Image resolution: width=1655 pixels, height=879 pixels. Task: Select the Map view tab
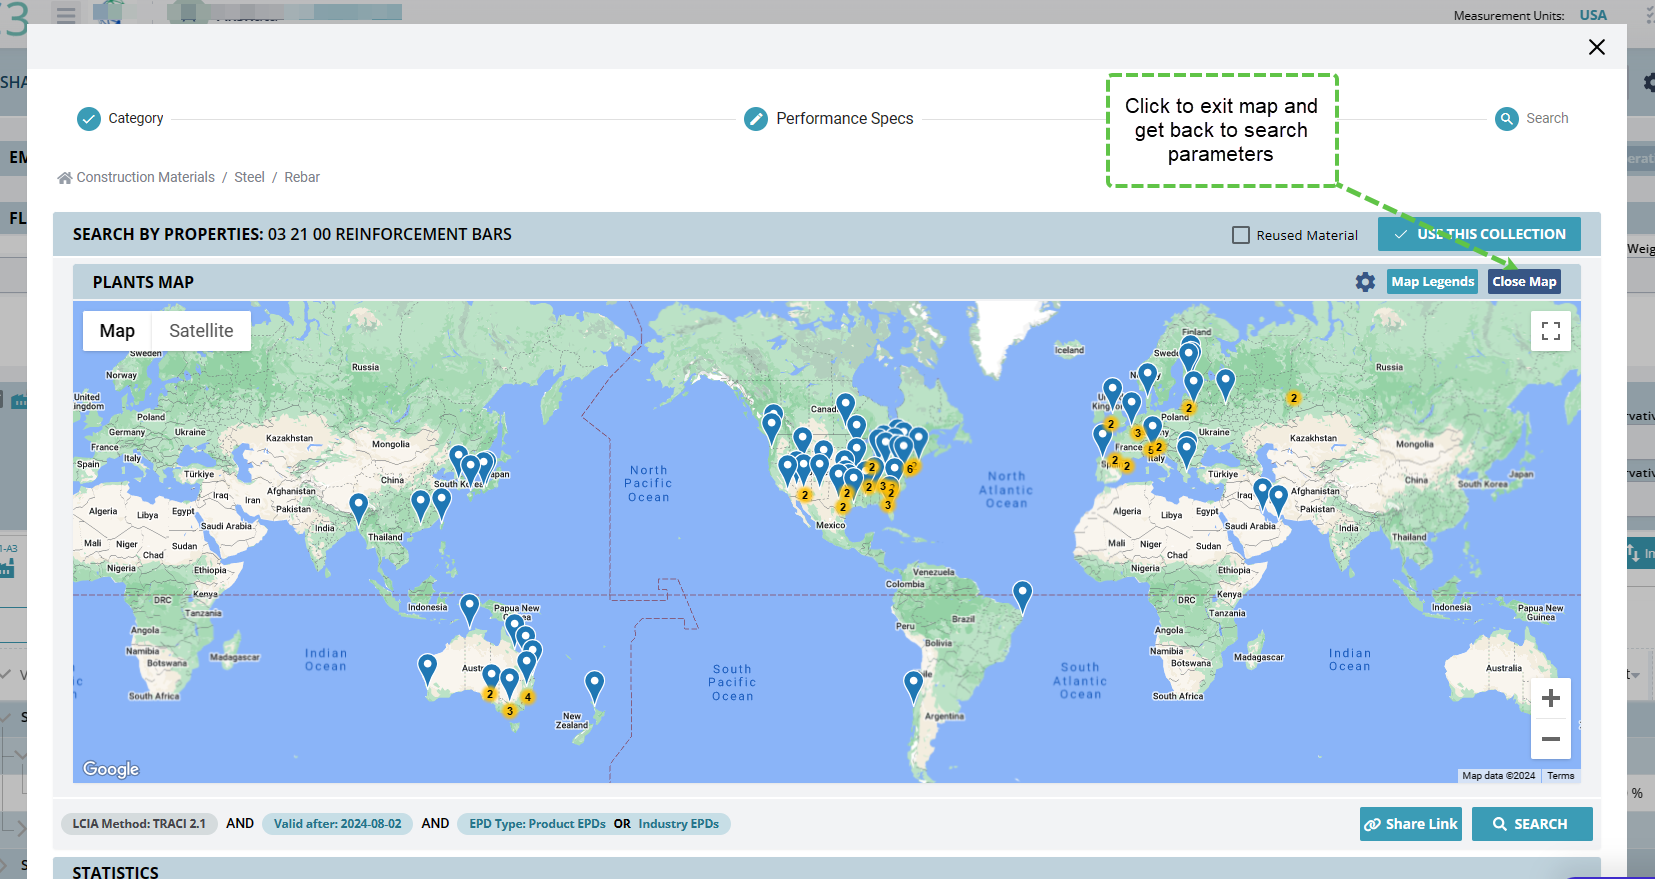pos(117,331)
